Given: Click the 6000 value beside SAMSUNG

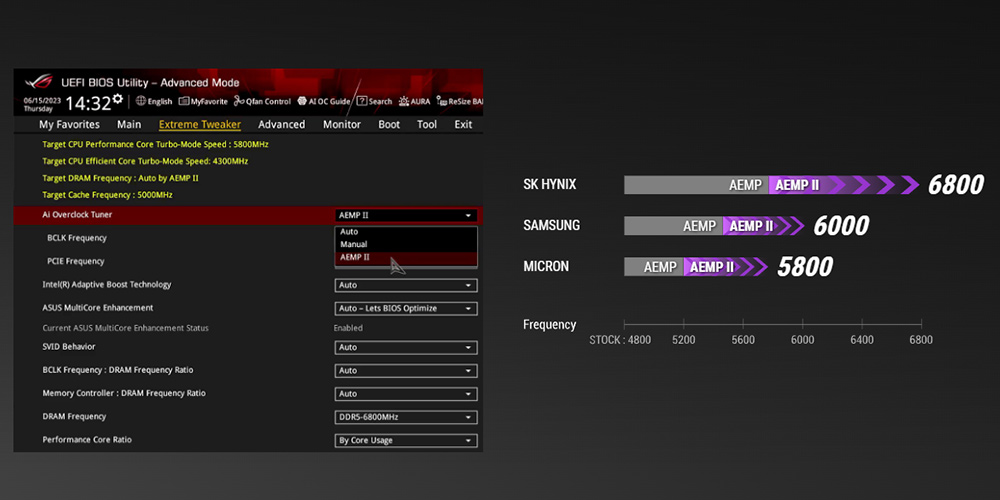Looking at the screenshot, I should 841,226.
